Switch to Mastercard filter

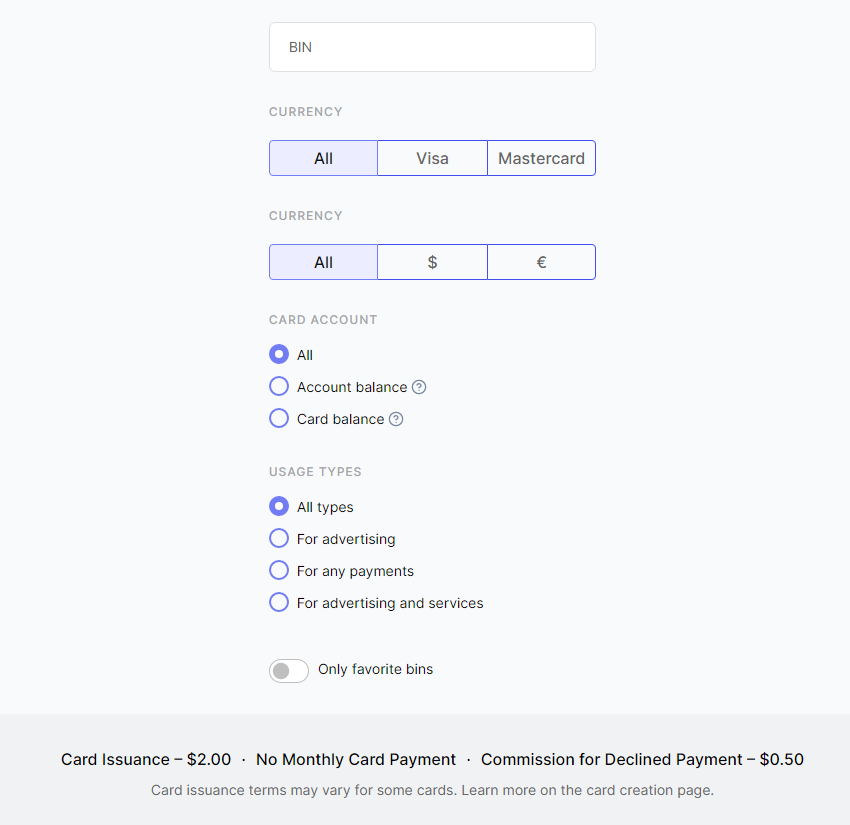[541, 158]
